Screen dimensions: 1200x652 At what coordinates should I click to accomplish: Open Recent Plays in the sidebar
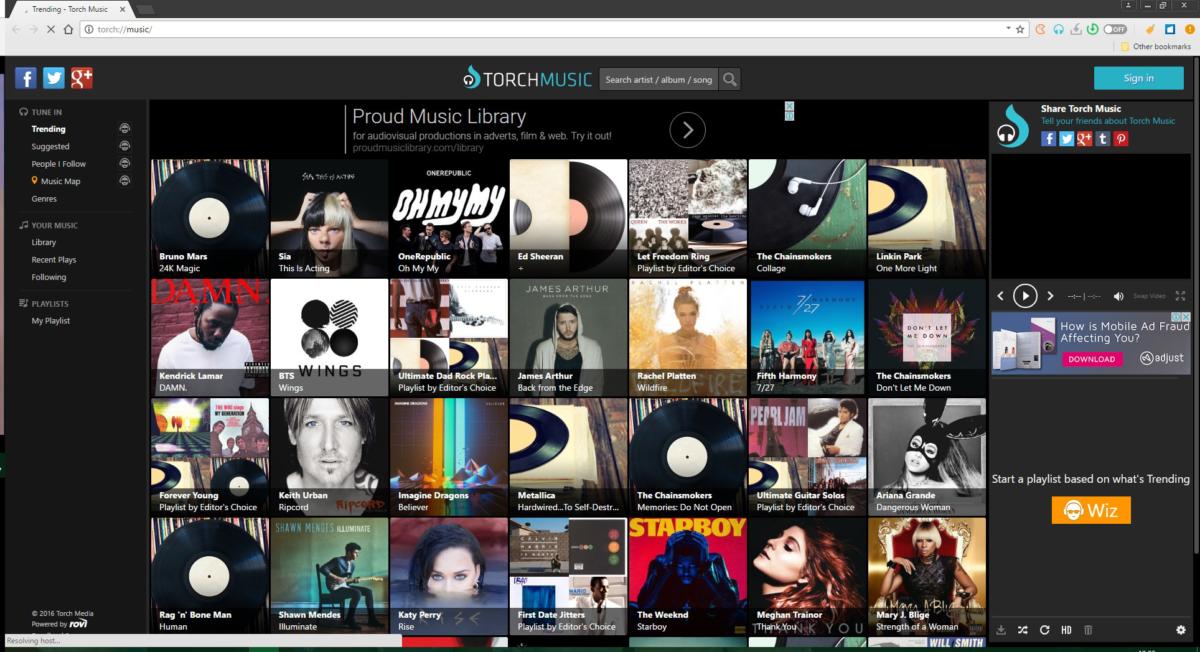tap(54, 260)
